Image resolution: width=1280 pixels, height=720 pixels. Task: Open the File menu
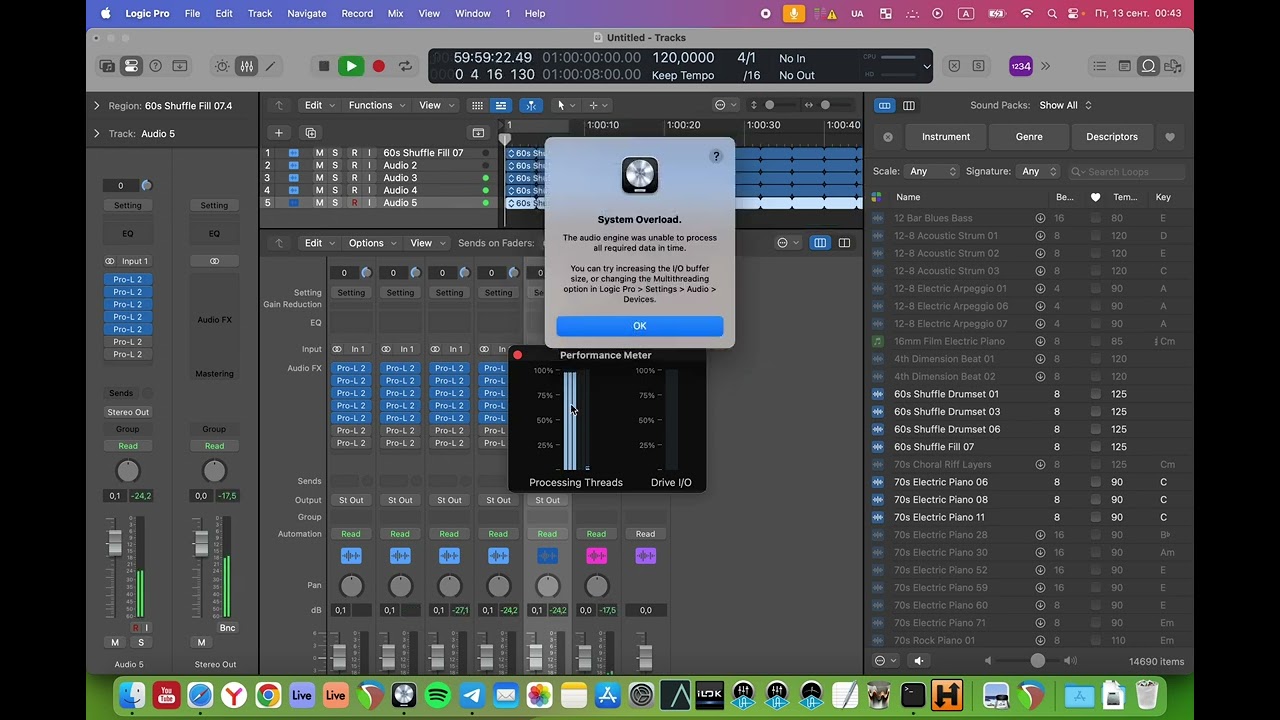192,13
